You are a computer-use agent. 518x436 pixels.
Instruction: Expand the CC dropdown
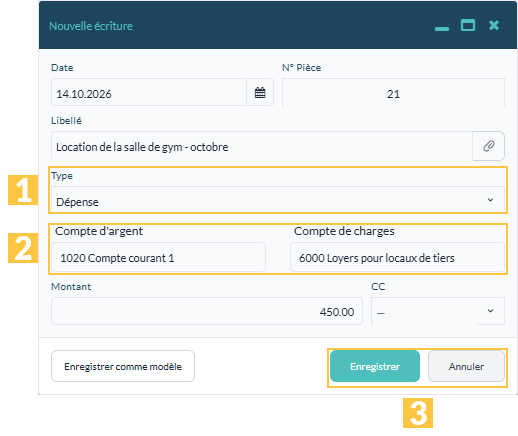click(438, 311)
